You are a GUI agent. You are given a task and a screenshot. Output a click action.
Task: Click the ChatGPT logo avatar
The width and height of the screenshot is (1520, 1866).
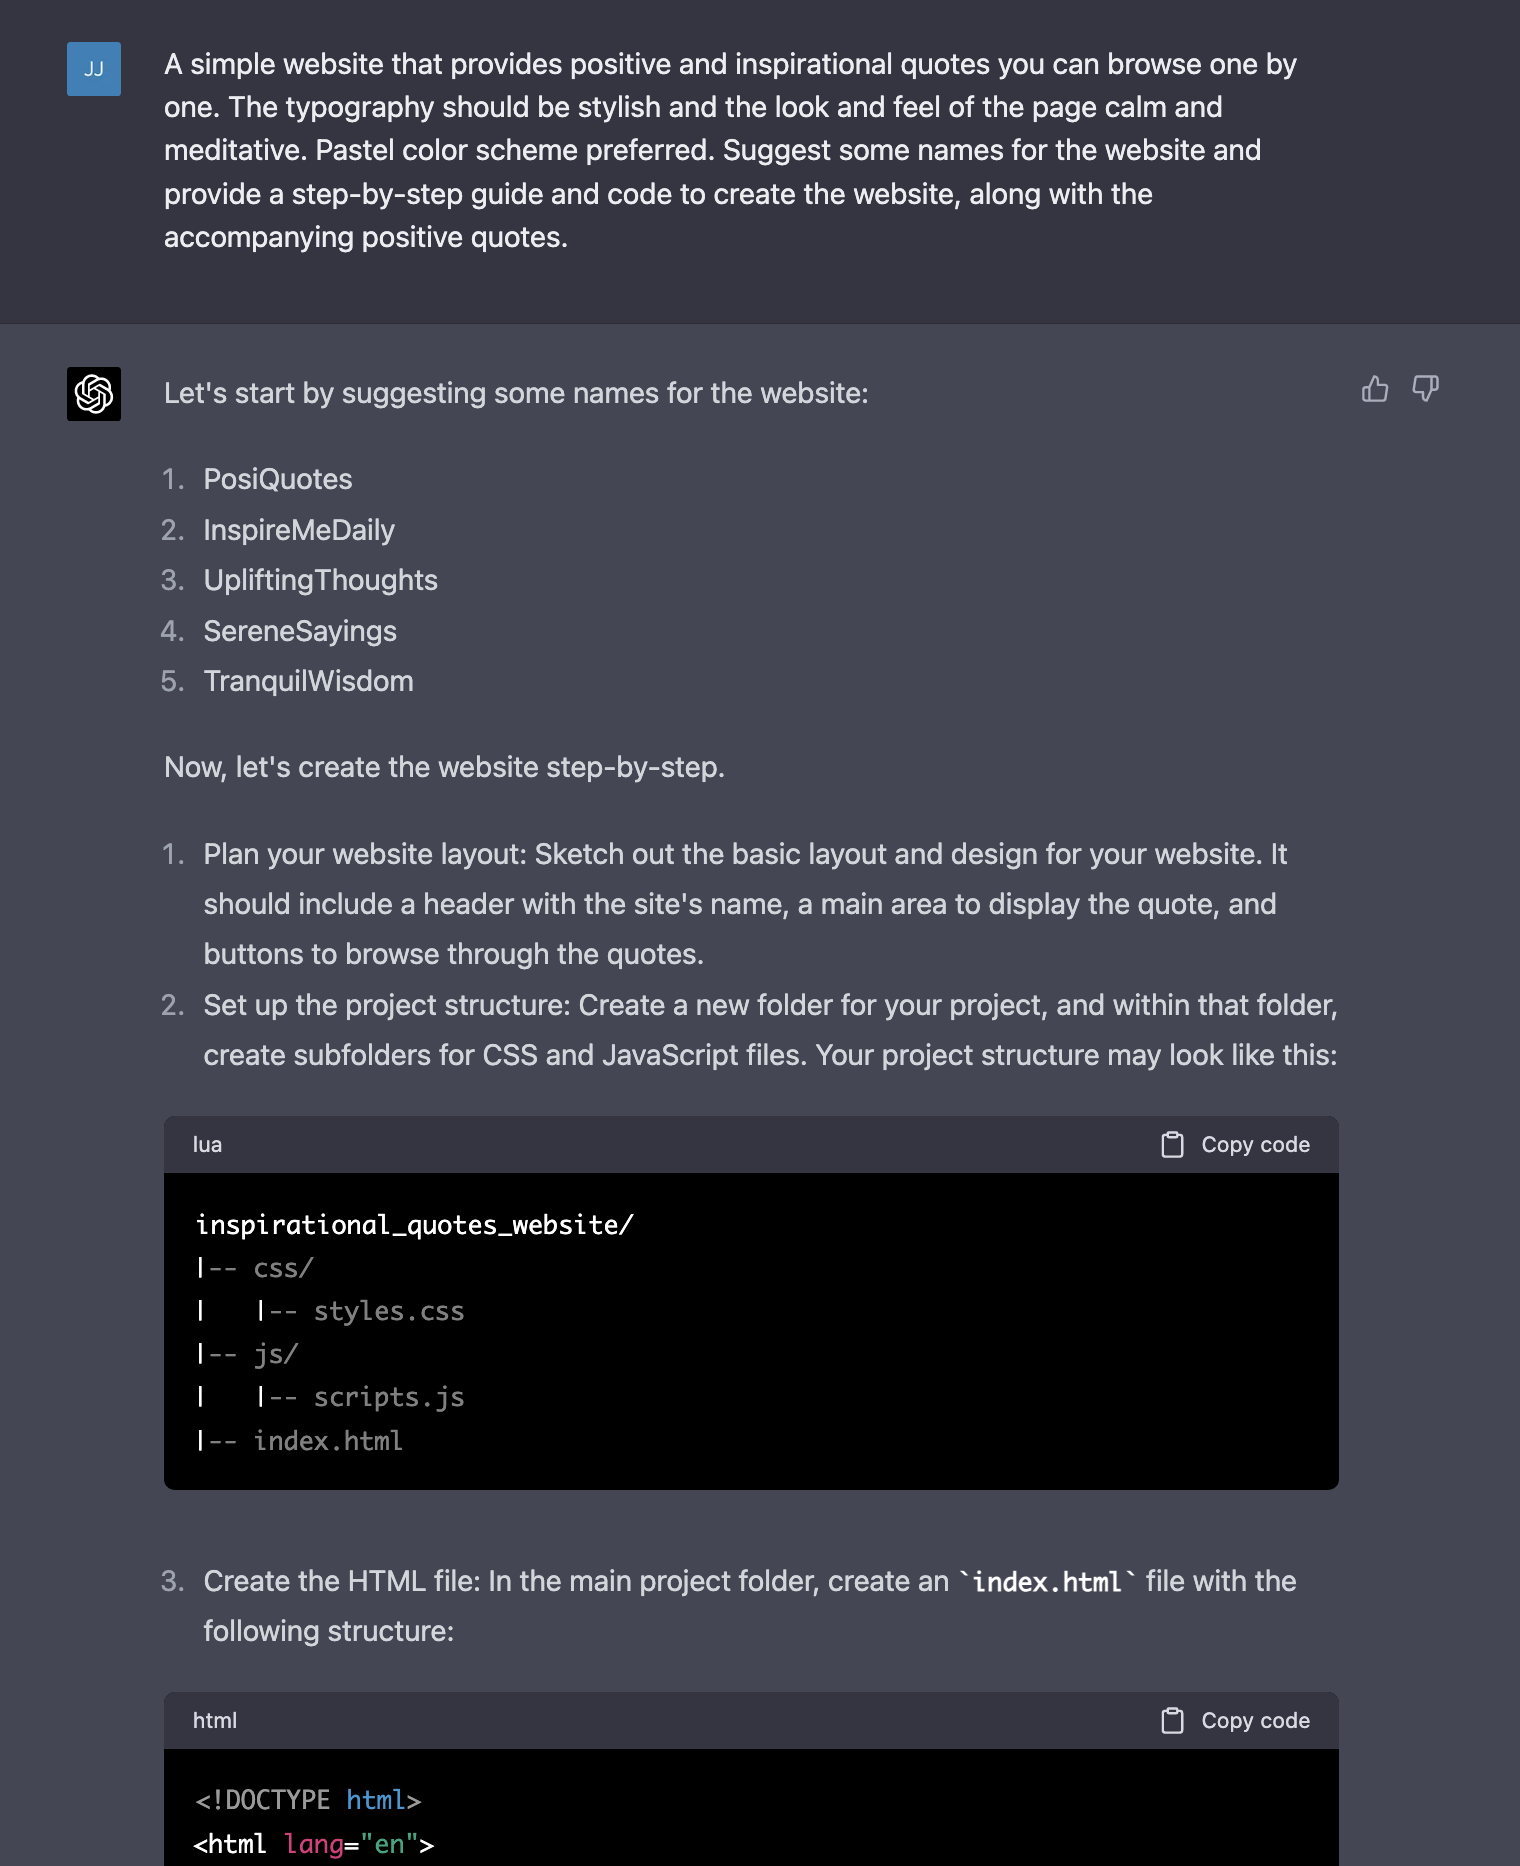point(94,394)
